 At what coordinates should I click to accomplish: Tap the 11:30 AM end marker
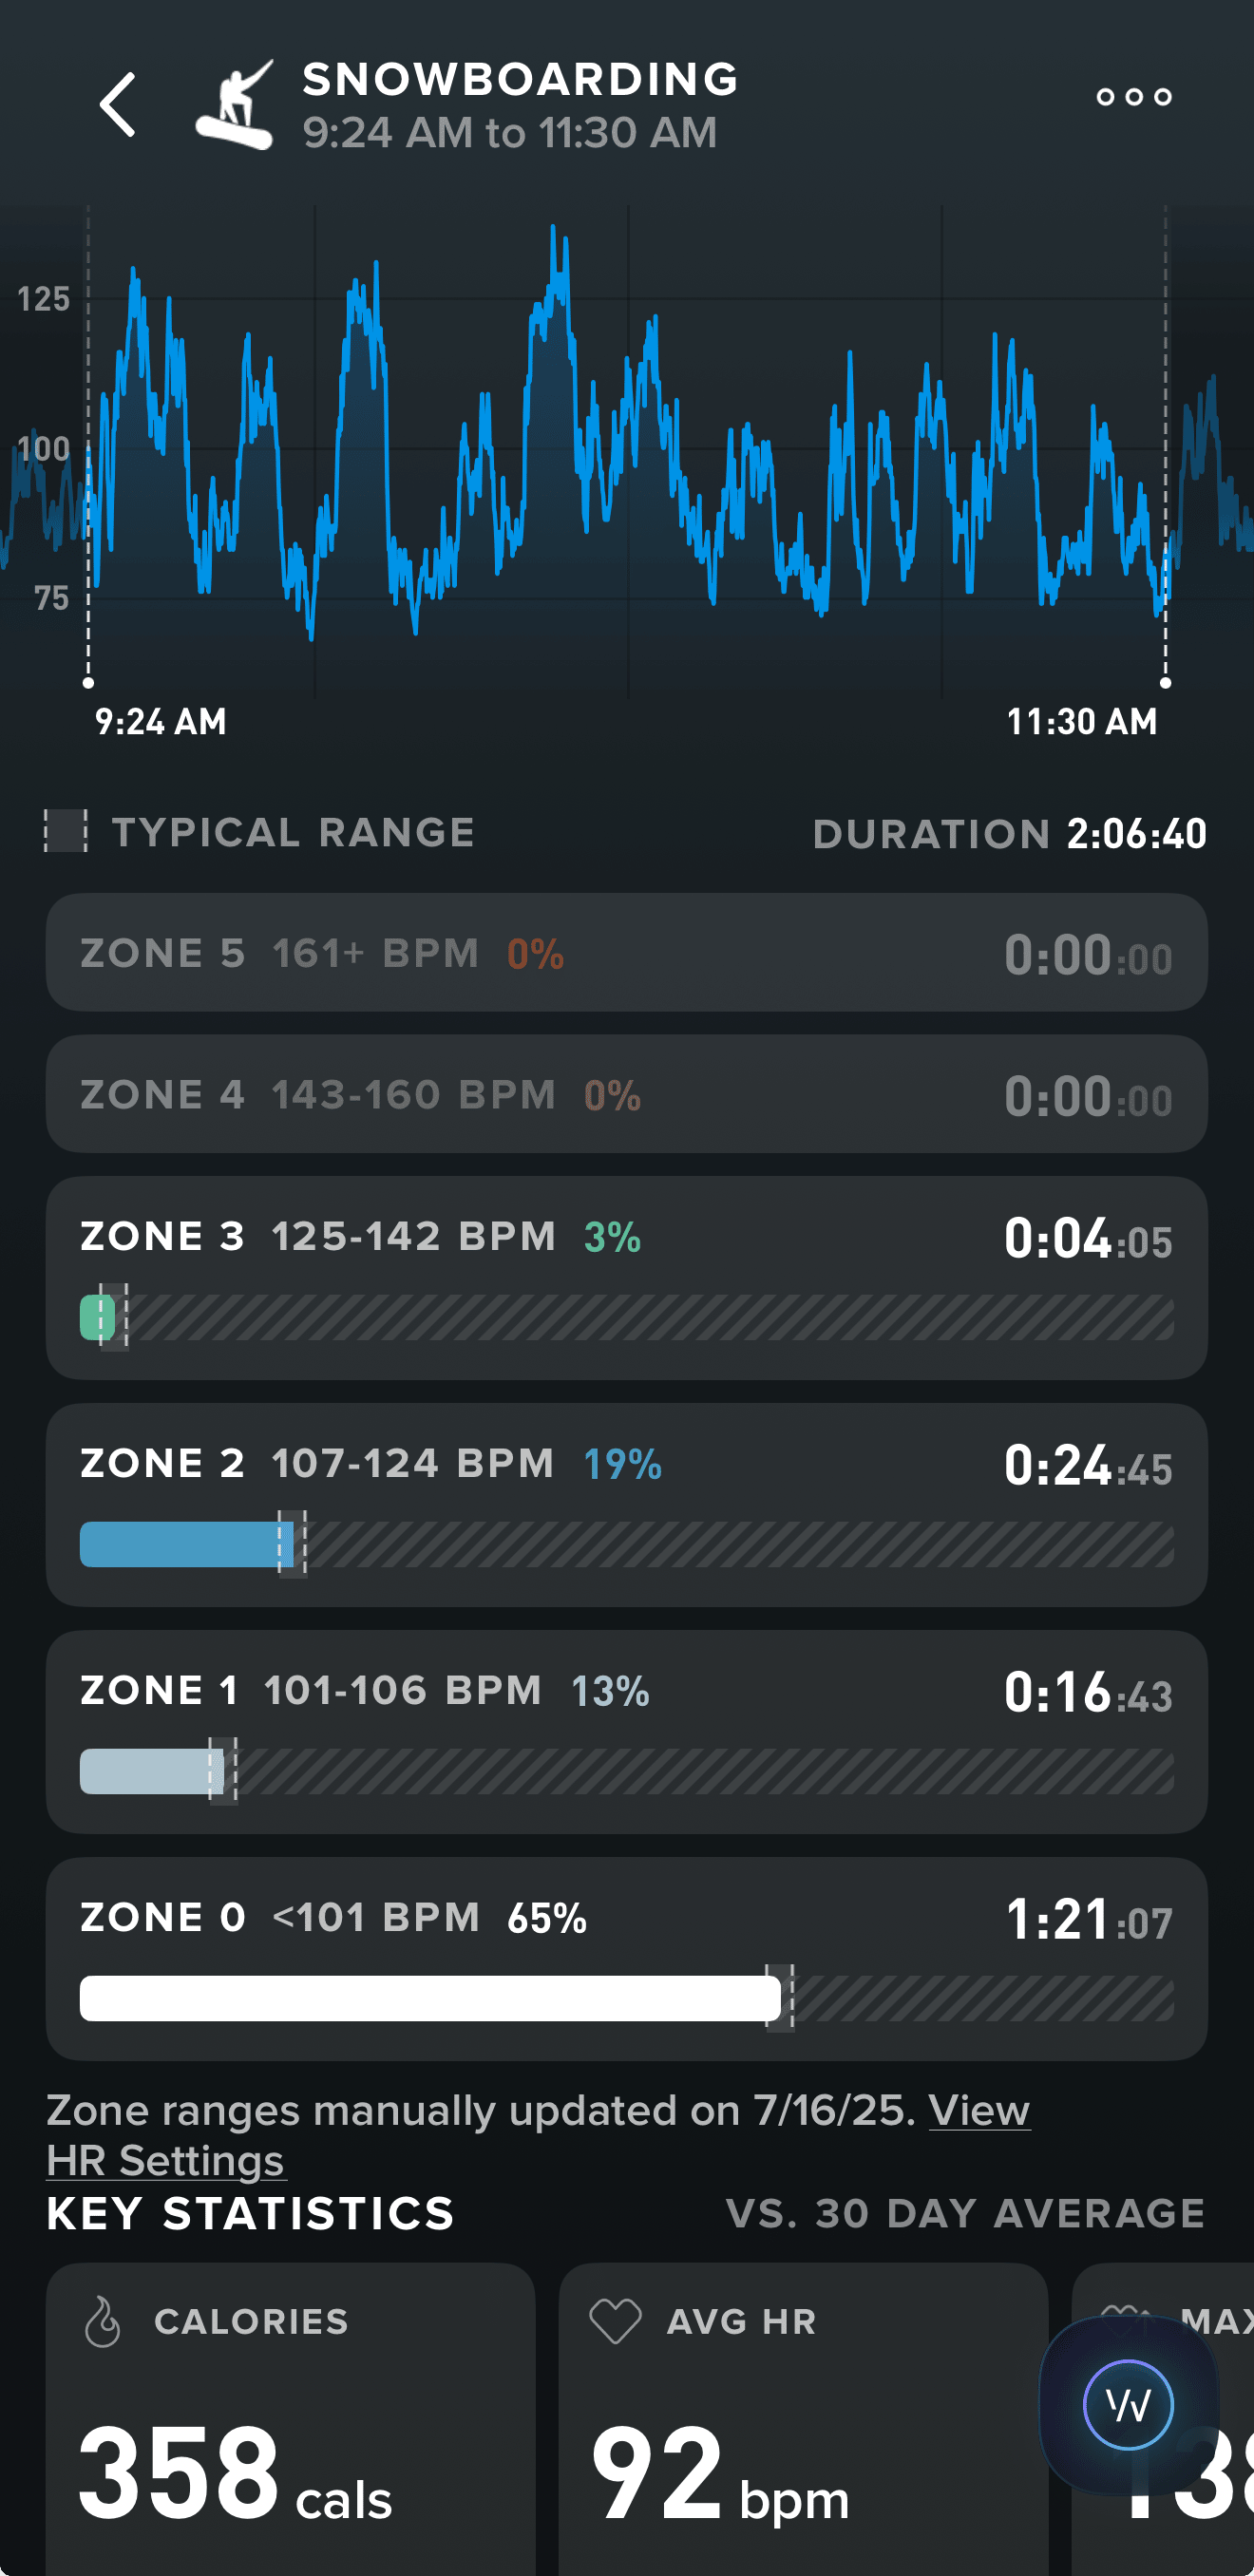pos(1165,683)
